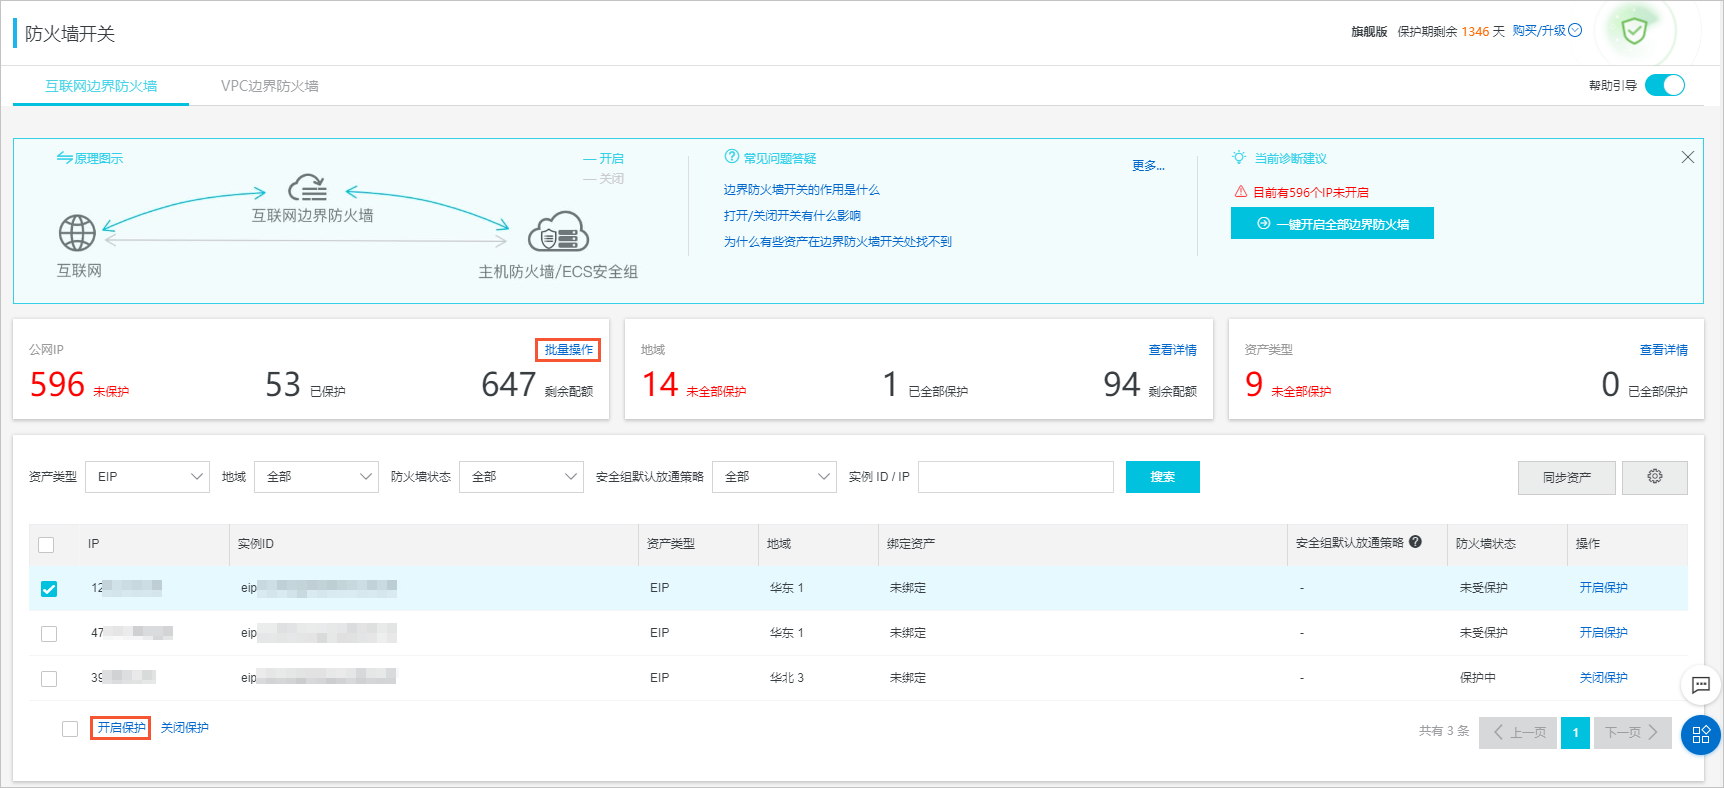This screenshot has width=1724, height=788.
Task: Close the principle diagram banner panel
Action: (x=1688, y=157)
